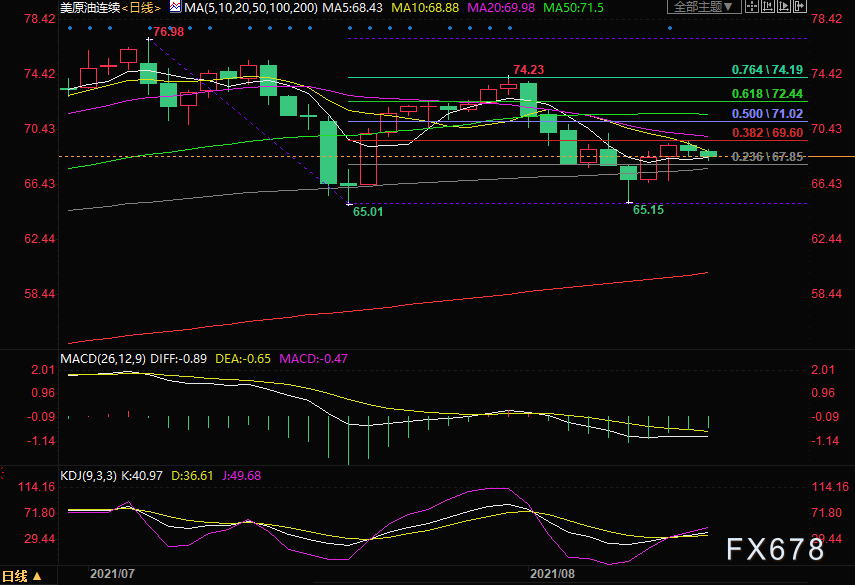Click the 65.01 low price label
This screenshot has height=585, width=855.
368,212
